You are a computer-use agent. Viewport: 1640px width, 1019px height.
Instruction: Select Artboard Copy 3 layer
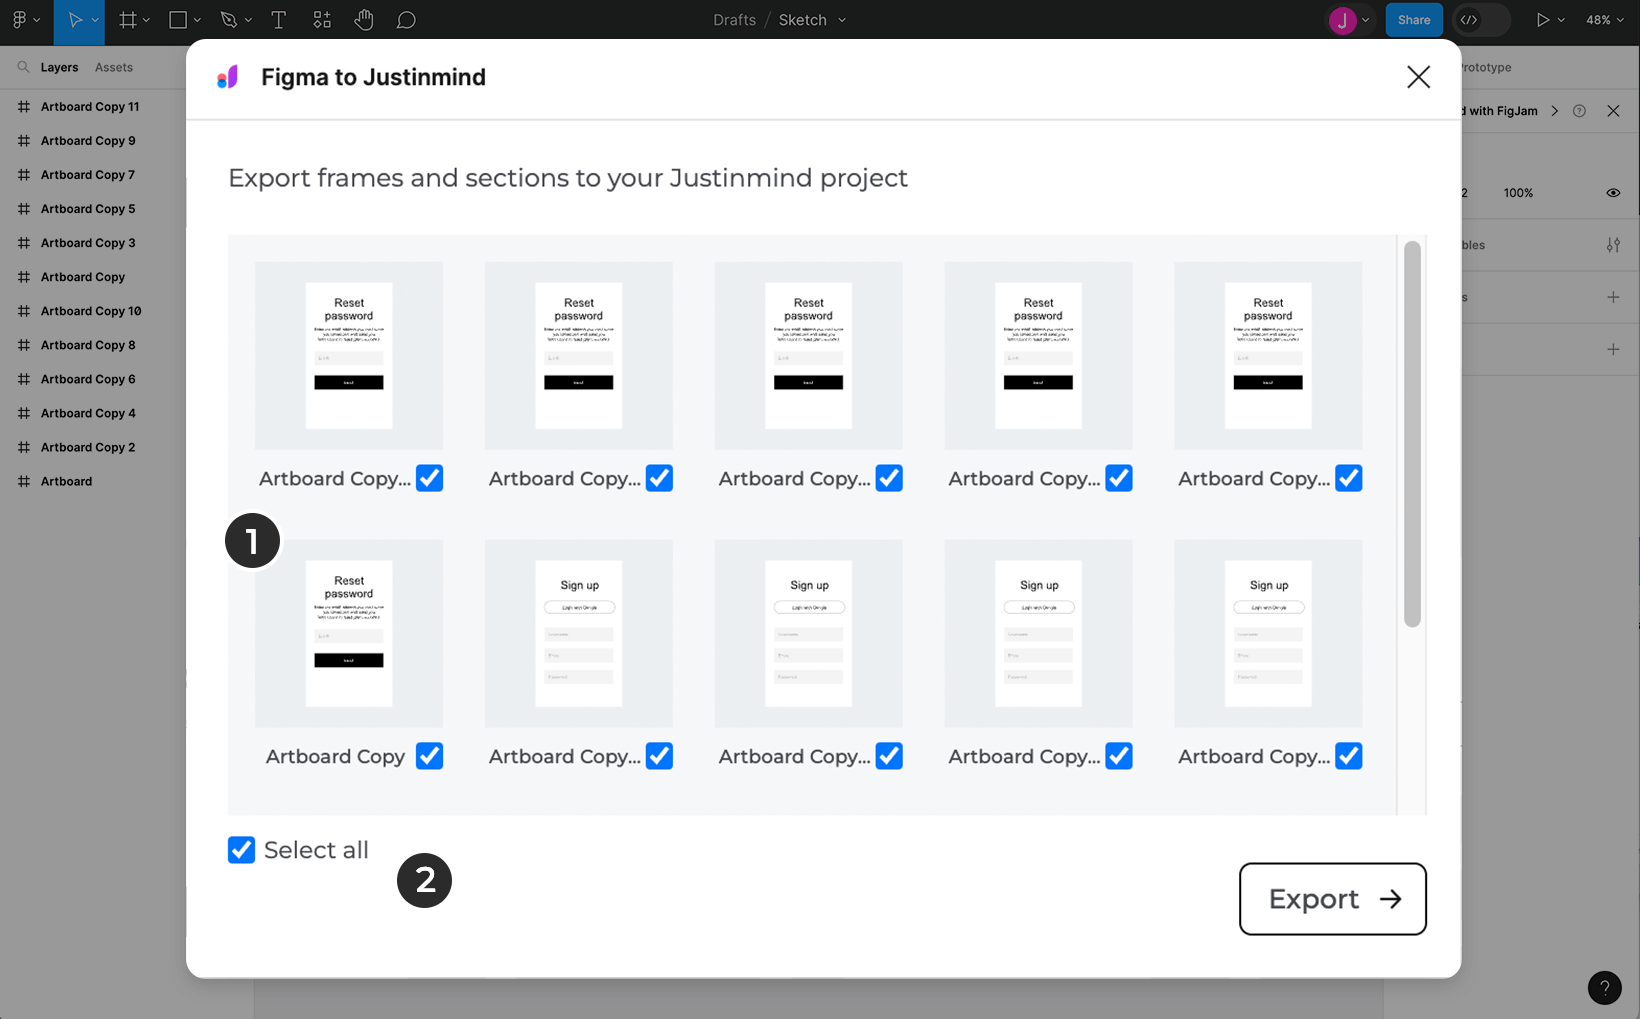pos(88,243)
